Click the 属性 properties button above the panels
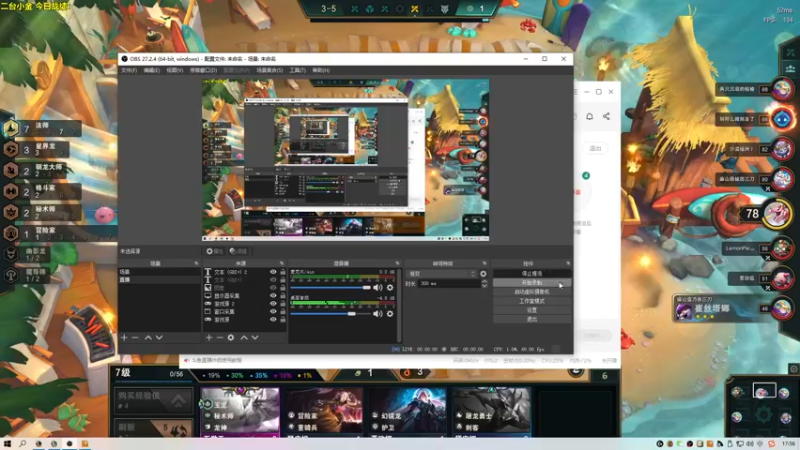 click(215, 251)
